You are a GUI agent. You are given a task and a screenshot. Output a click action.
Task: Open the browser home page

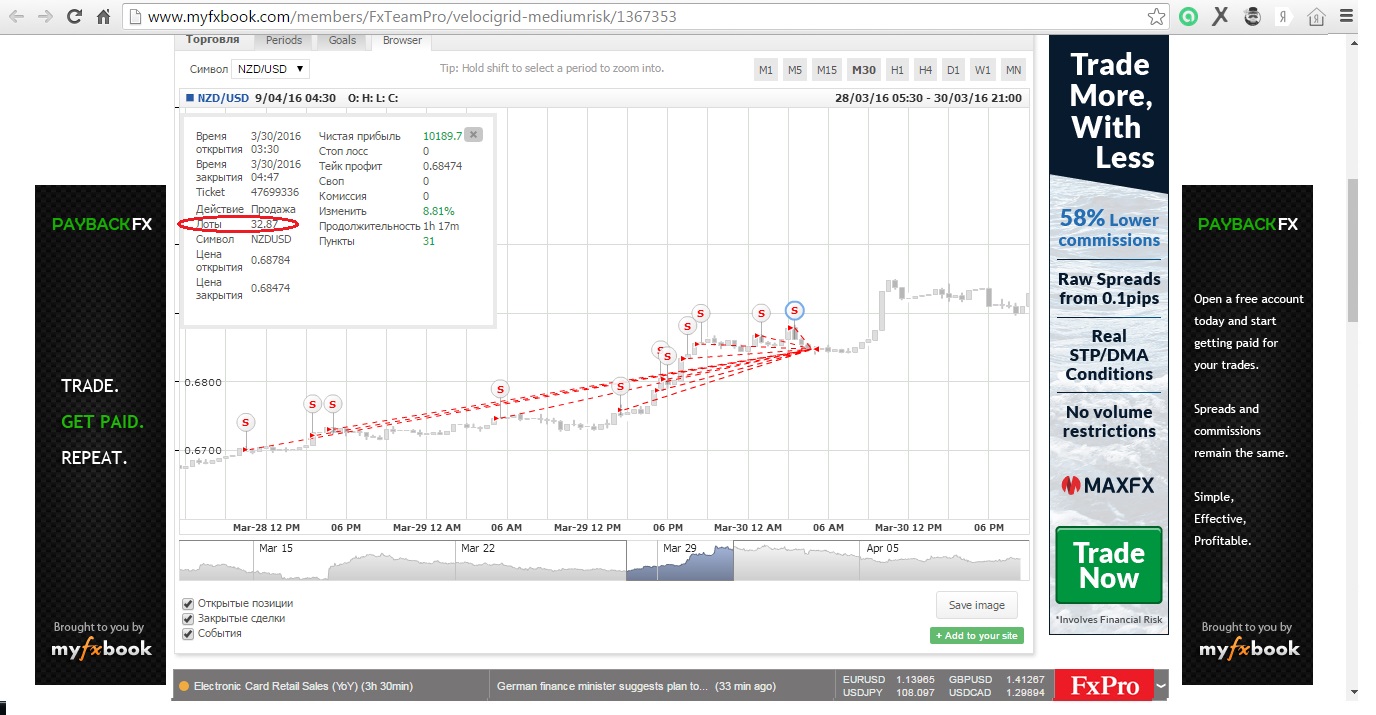103,17
